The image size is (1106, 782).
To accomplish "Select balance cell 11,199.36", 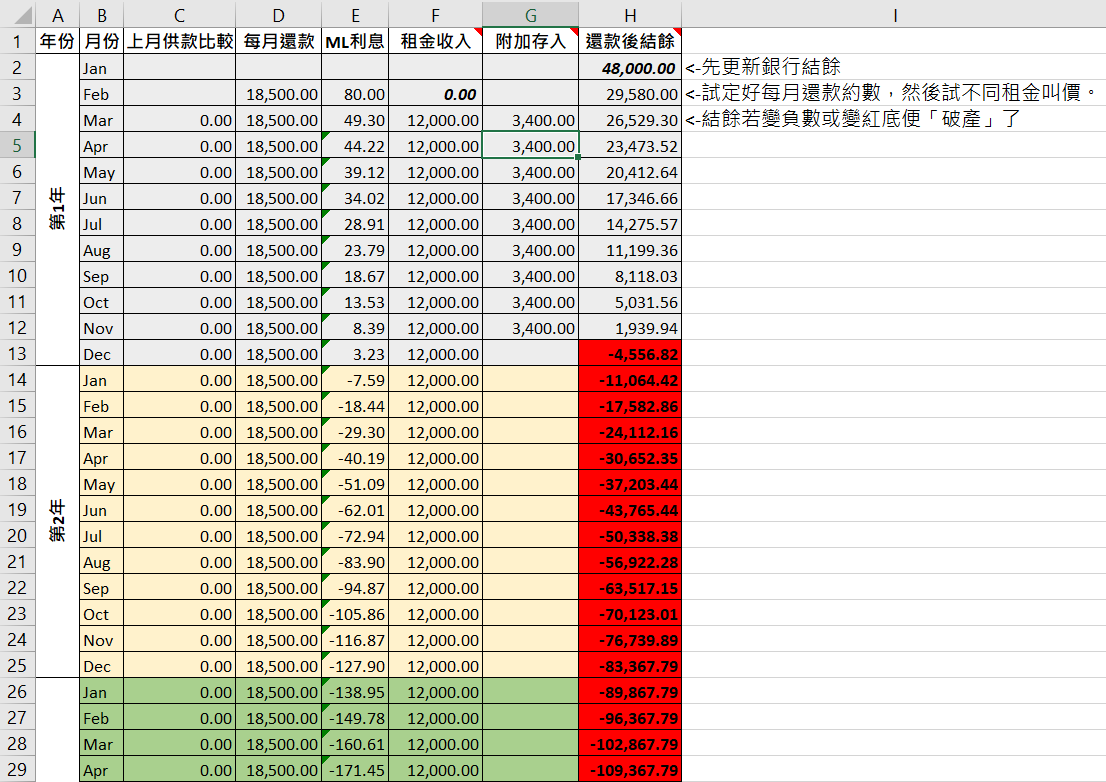I will click(630, 250).
